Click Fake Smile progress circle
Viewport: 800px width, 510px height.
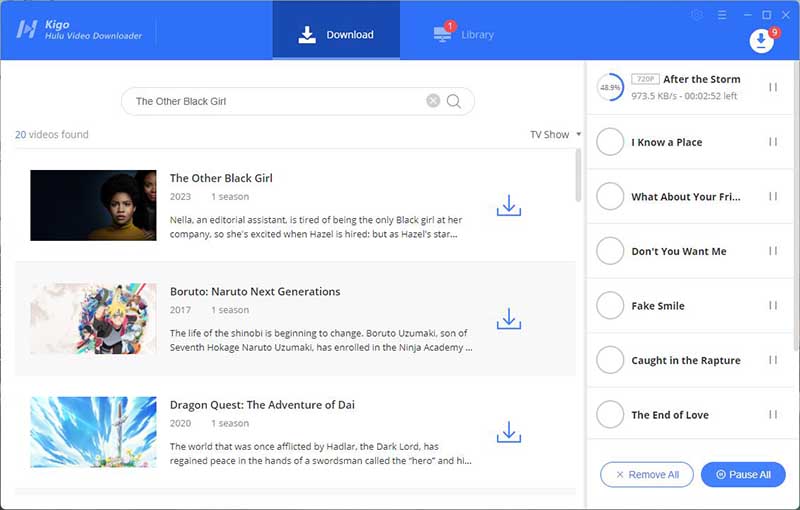[x=610, y=305]
